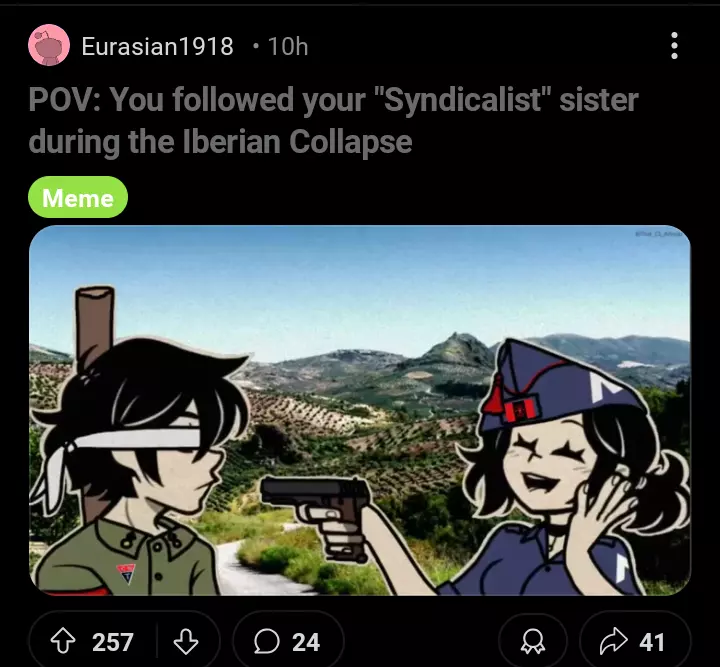Visit the Eurasian1918 user profile name
Image resolution: width=720 pixels, height=667 pixels.
158,46
